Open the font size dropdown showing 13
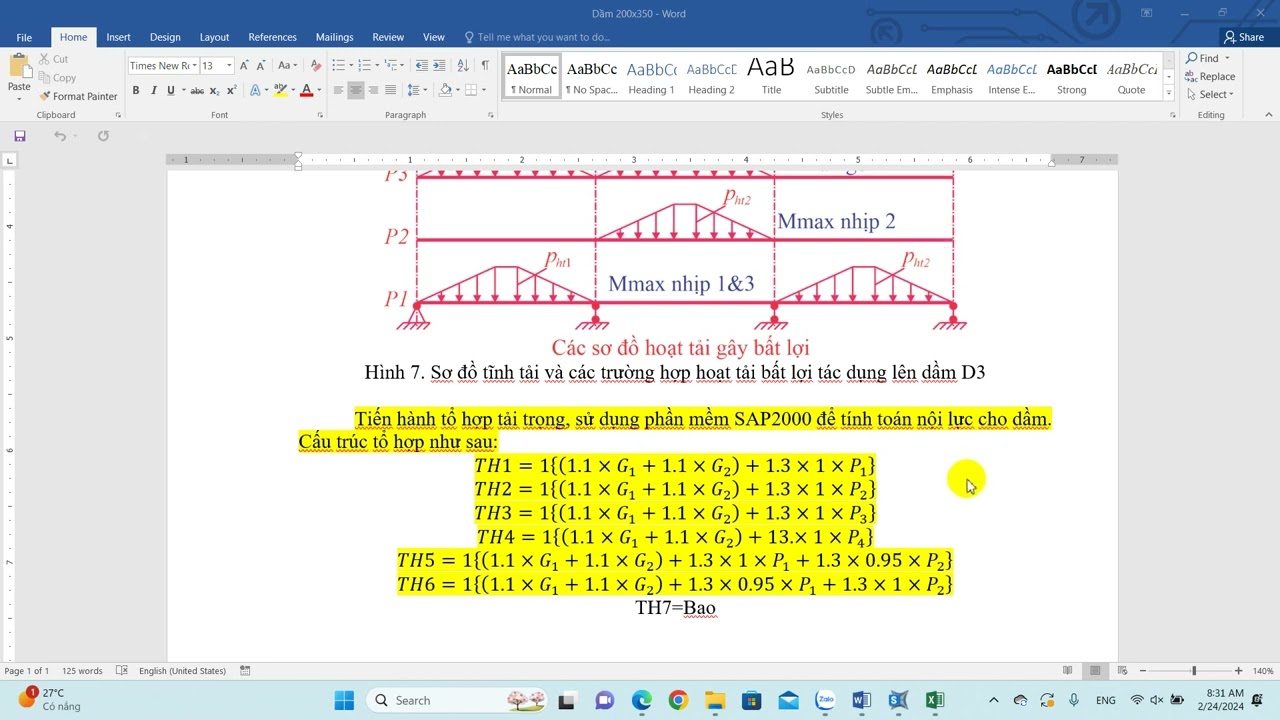Viewport: 1280px width, 720px height. (x=229, y=66)
